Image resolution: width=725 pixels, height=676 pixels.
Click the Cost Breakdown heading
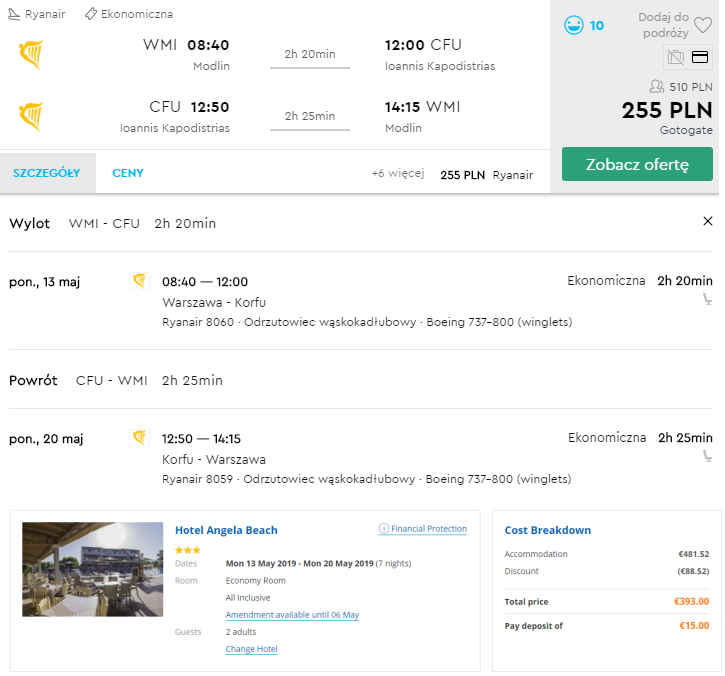tap(548, 530)
